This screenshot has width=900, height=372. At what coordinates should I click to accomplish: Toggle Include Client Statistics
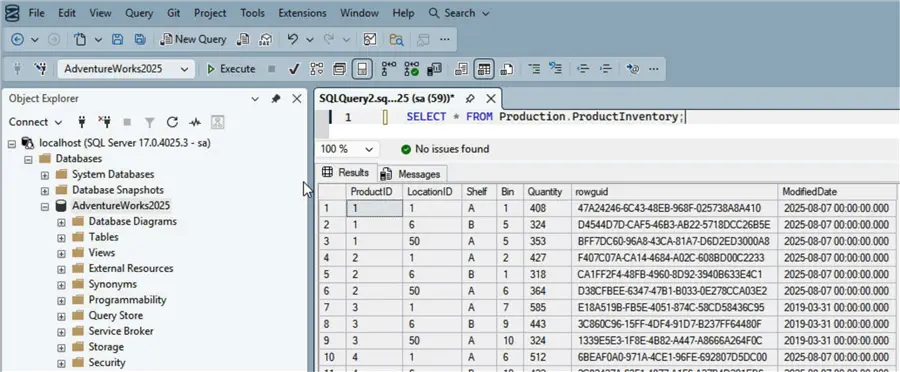click(434, 69)
